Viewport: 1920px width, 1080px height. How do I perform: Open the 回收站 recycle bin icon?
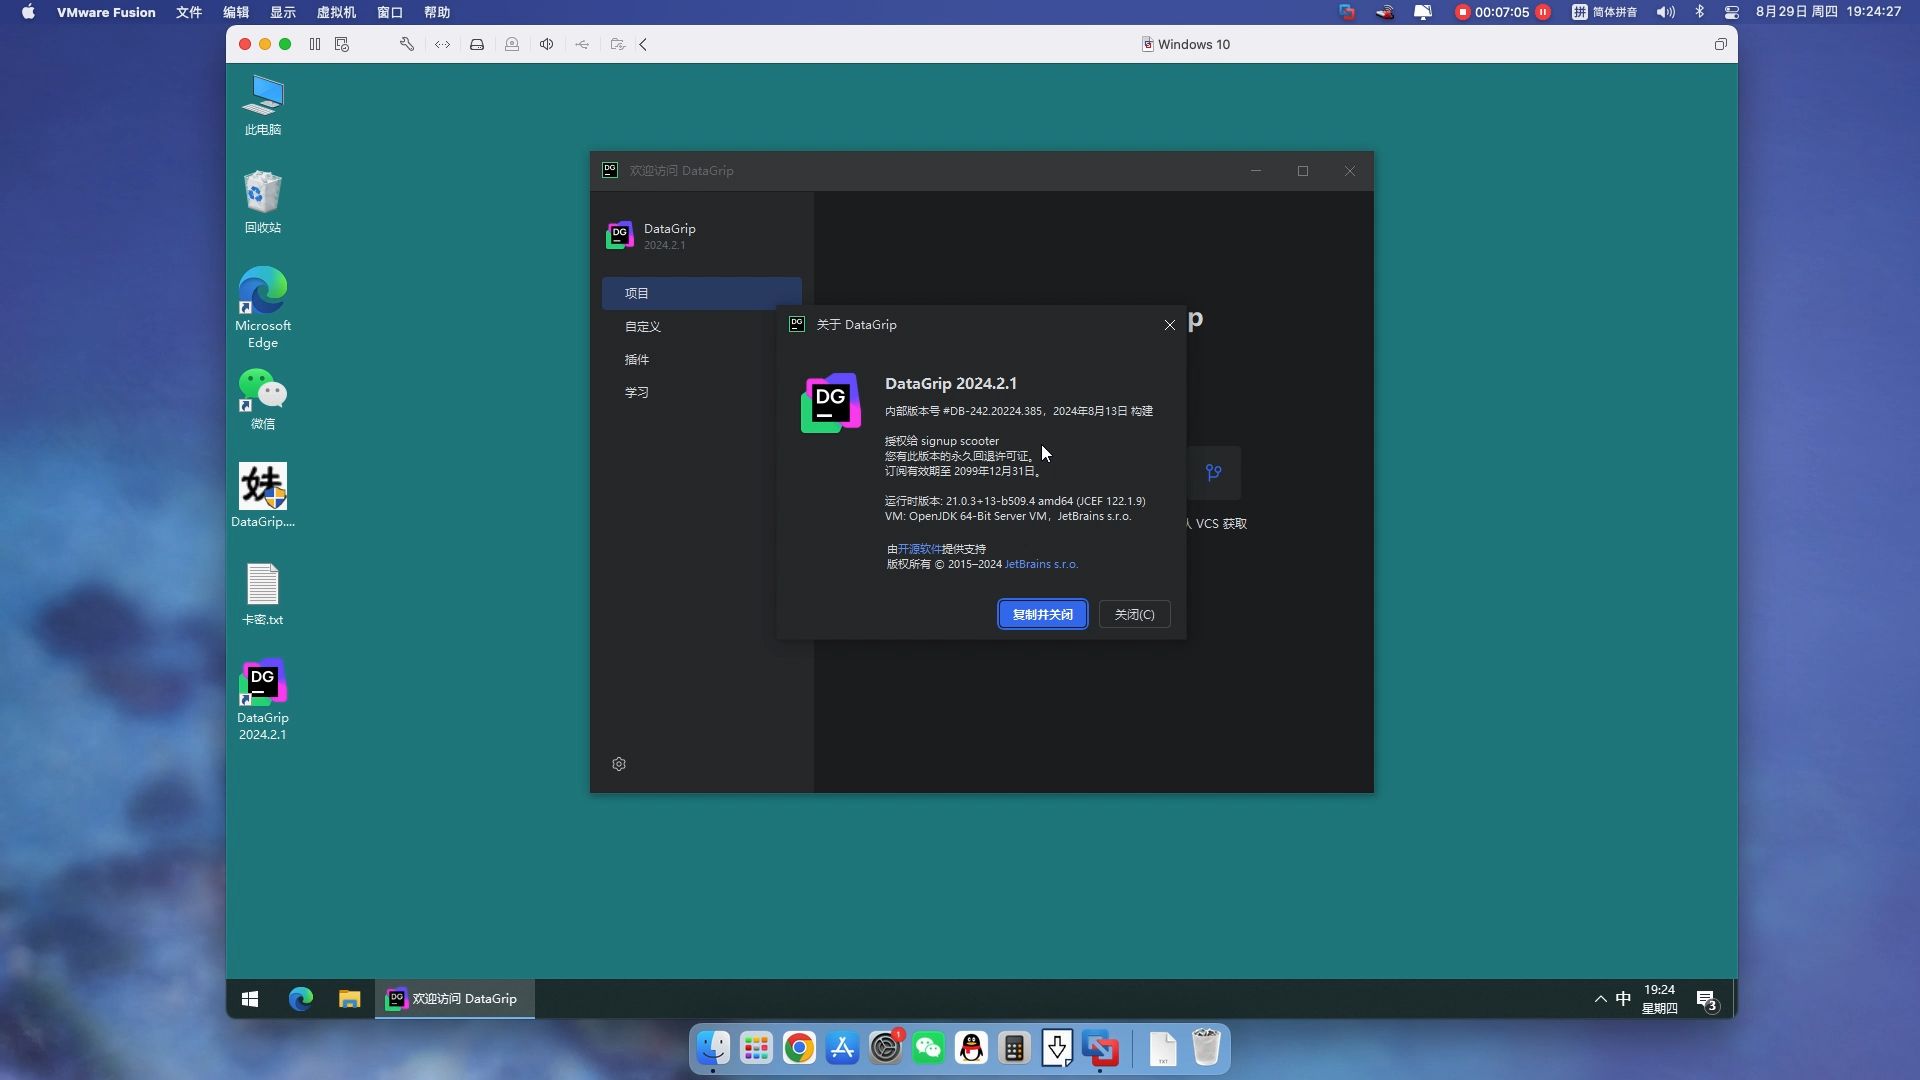pyautogui.click(x=263, y=202)
